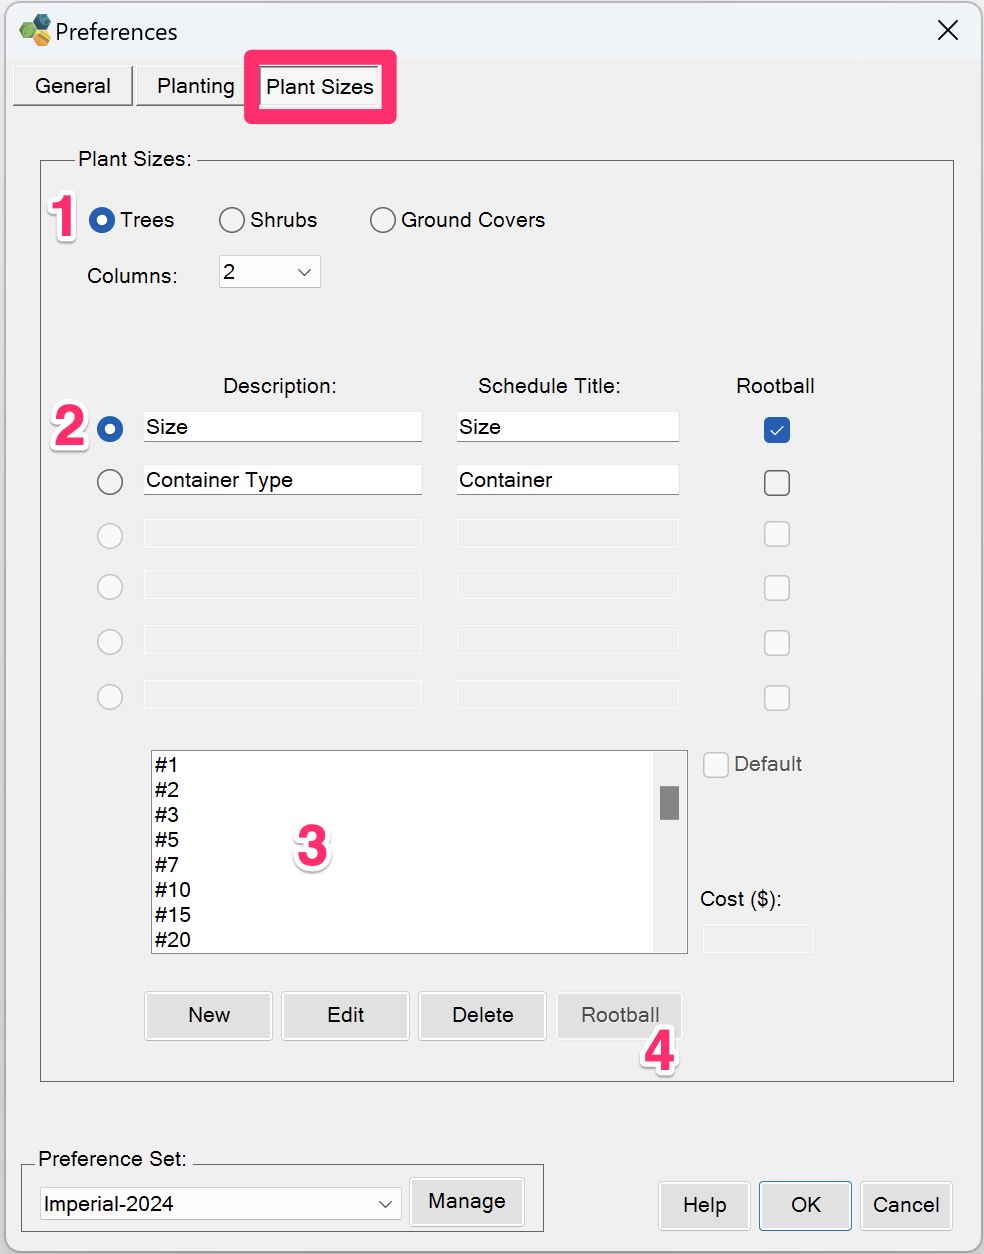Click the New button
The height and width of the screenshot is (1254, 984).
click(209, 1015)
